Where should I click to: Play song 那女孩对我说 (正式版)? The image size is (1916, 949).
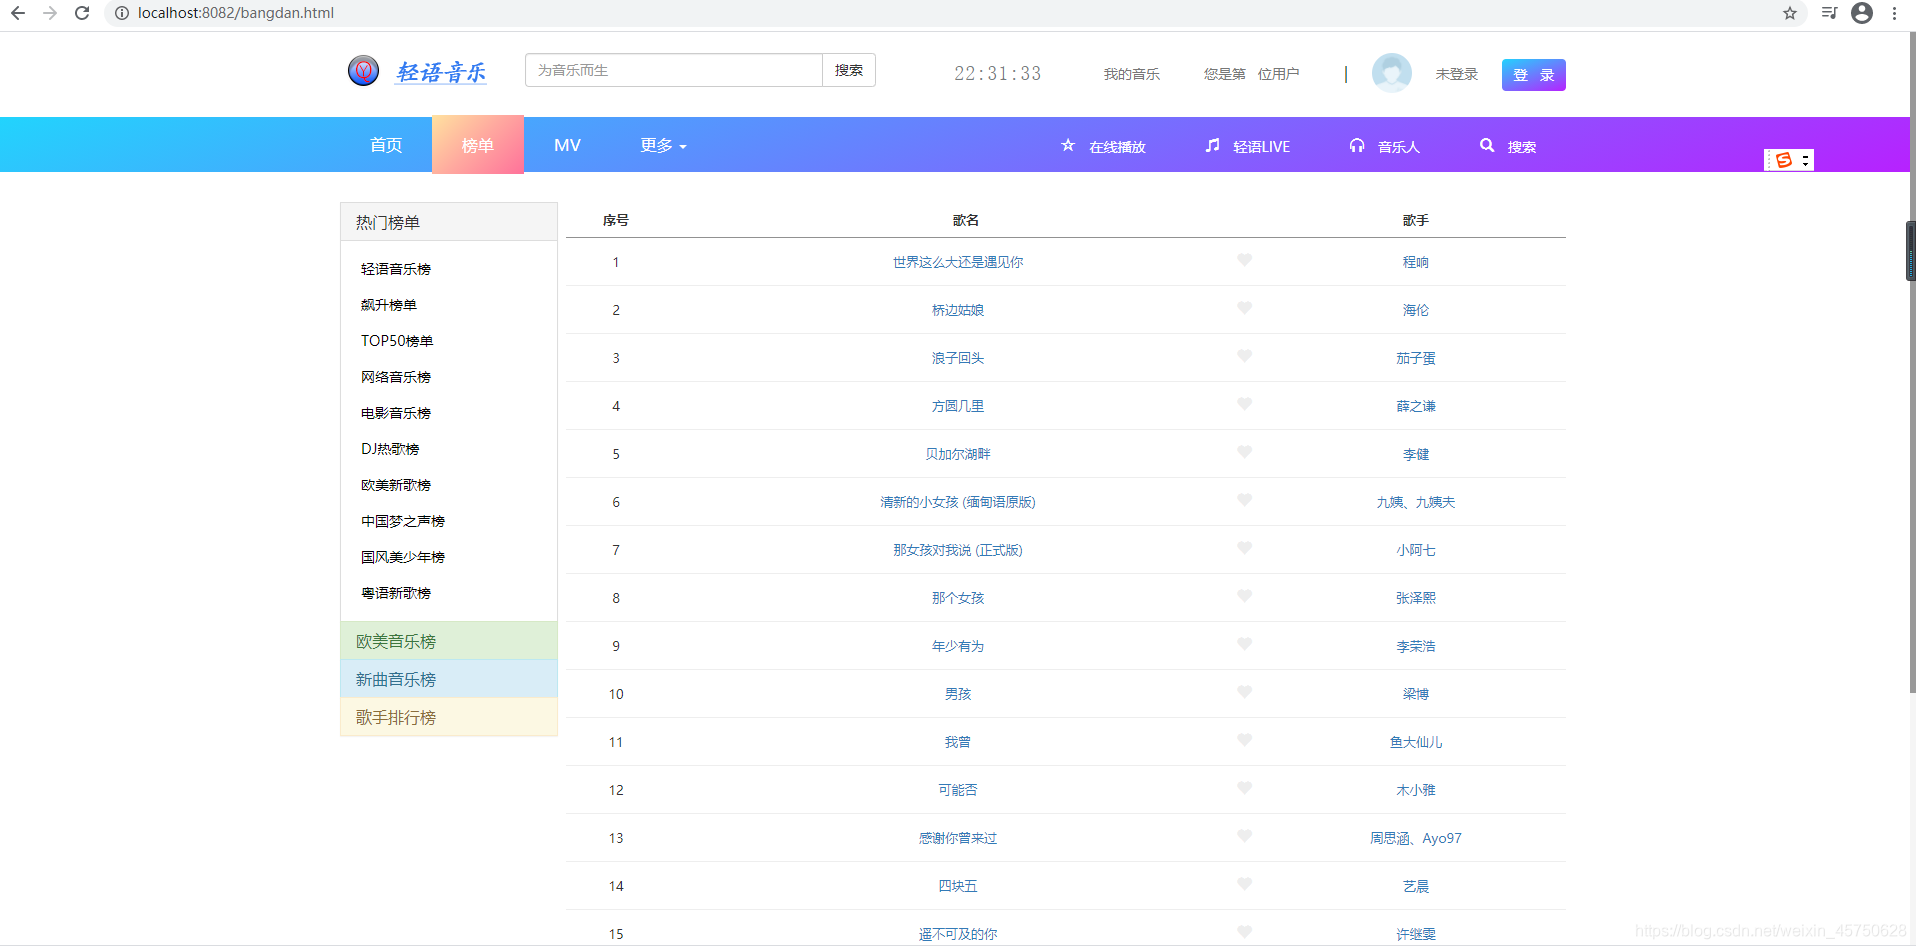click(958, 550)
